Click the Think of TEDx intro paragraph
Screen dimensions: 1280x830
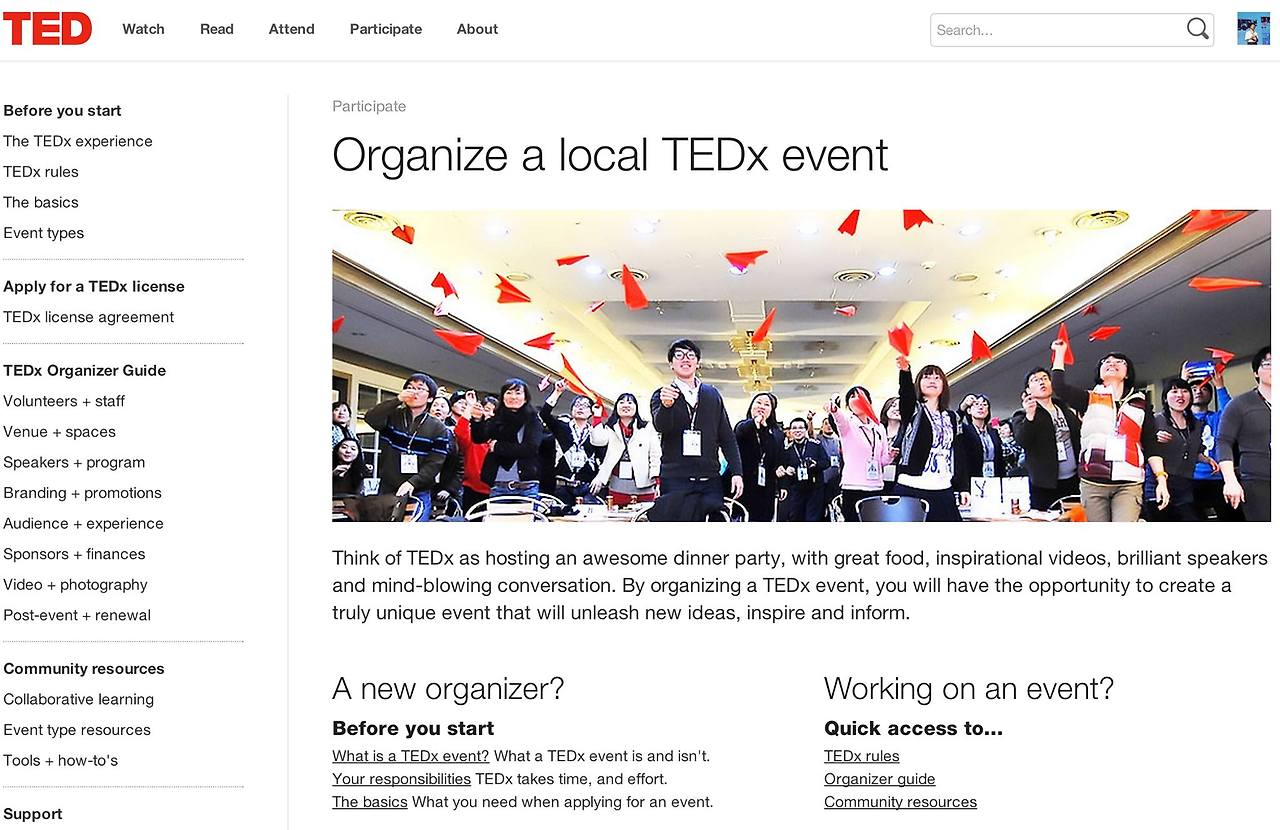(800, 585)
